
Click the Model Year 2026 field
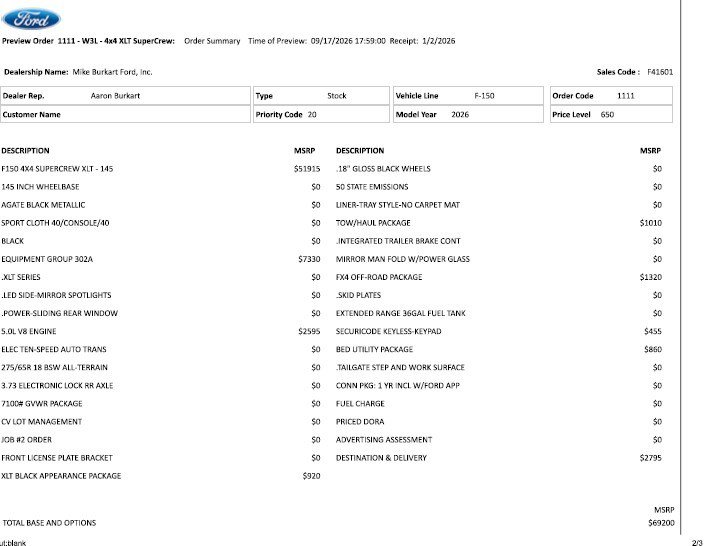coord(468,114)
